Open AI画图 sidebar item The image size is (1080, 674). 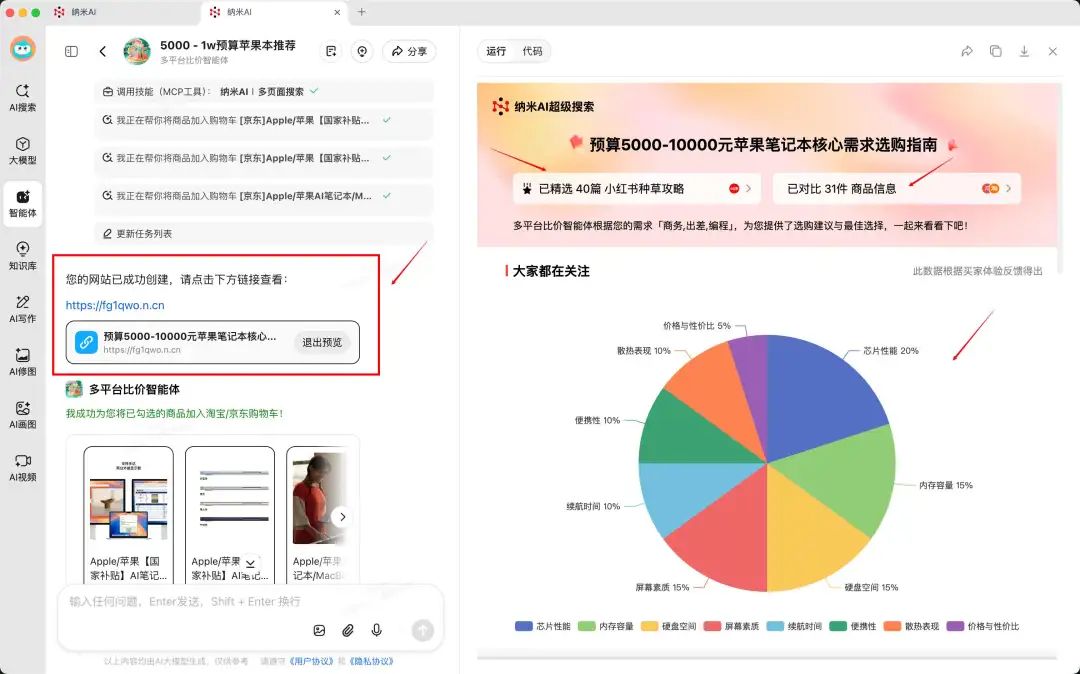(x=23, y=414)
